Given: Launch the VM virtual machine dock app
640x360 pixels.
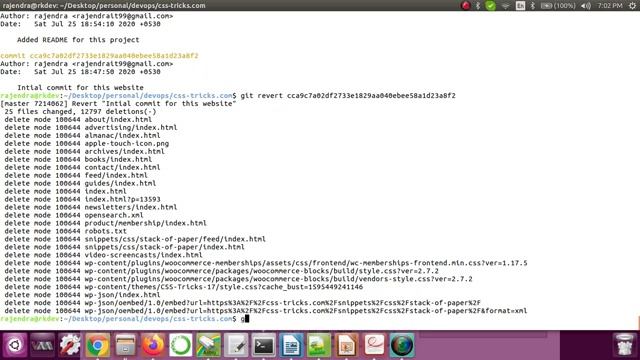Looking at the screenshot, I should point(42,345).
